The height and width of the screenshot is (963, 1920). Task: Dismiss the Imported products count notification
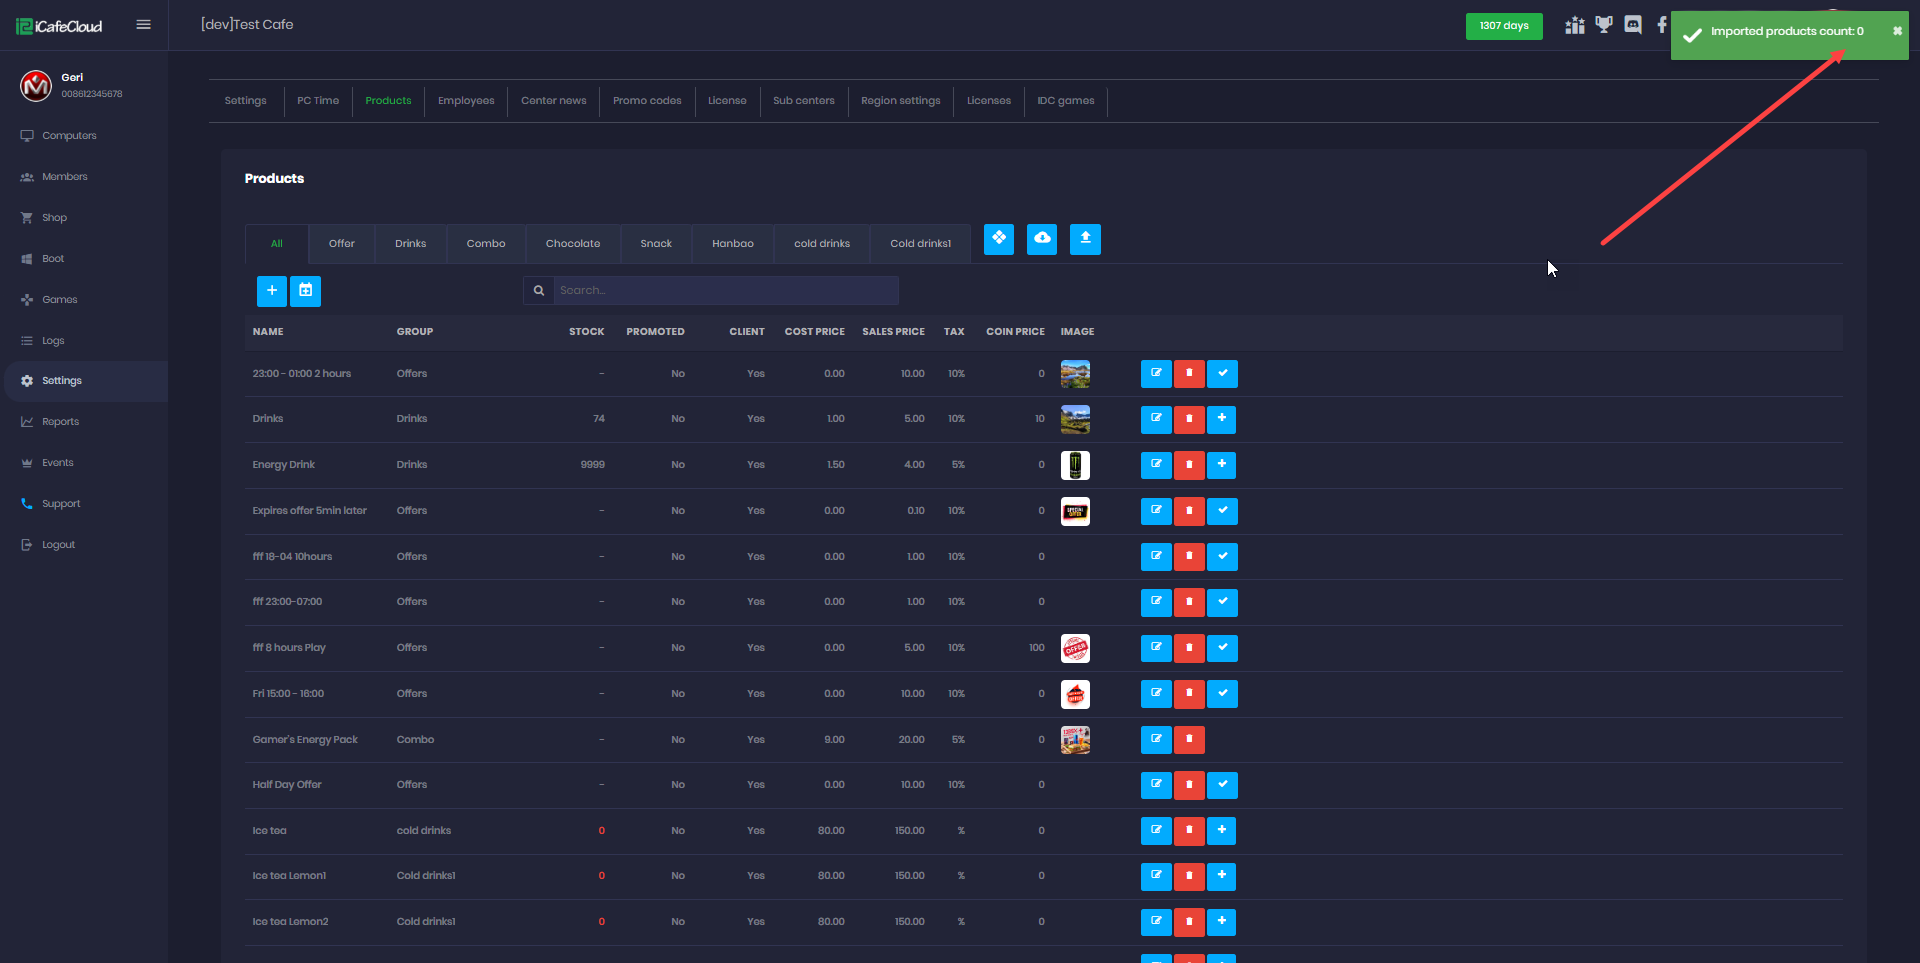(x=1897, y=31)
